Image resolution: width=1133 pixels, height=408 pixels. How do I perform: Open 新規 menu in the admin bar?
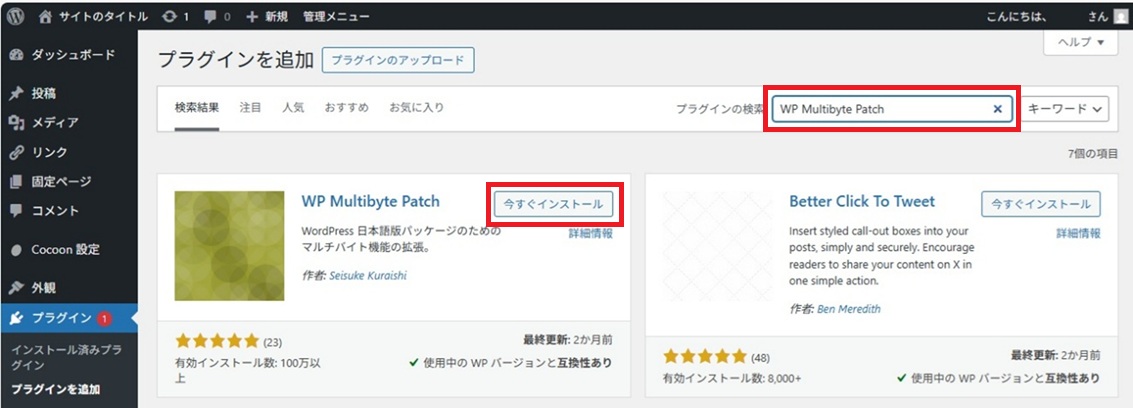[x=276, y=17]
